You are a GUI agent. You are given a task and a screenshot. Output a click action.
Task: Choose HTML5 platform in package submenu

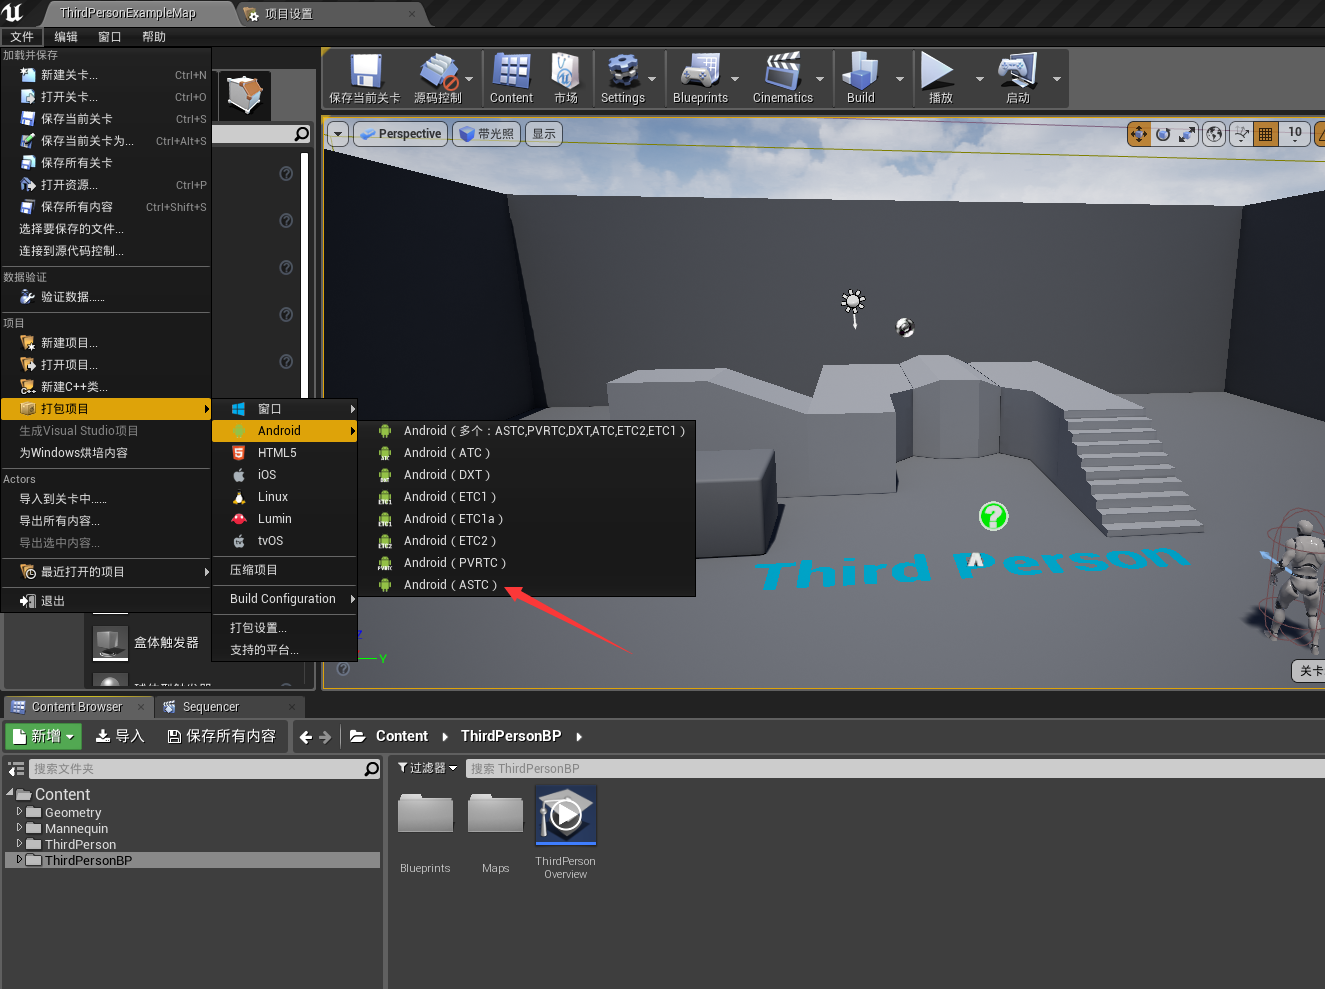[285, 453]
